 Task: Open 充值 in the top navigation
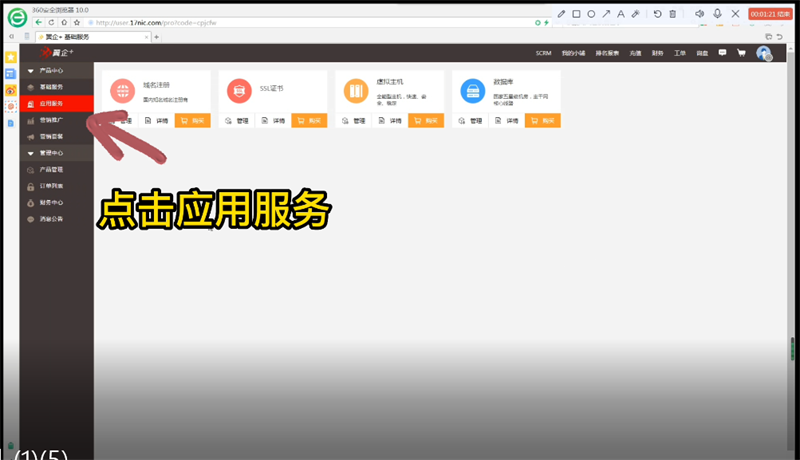635,53
